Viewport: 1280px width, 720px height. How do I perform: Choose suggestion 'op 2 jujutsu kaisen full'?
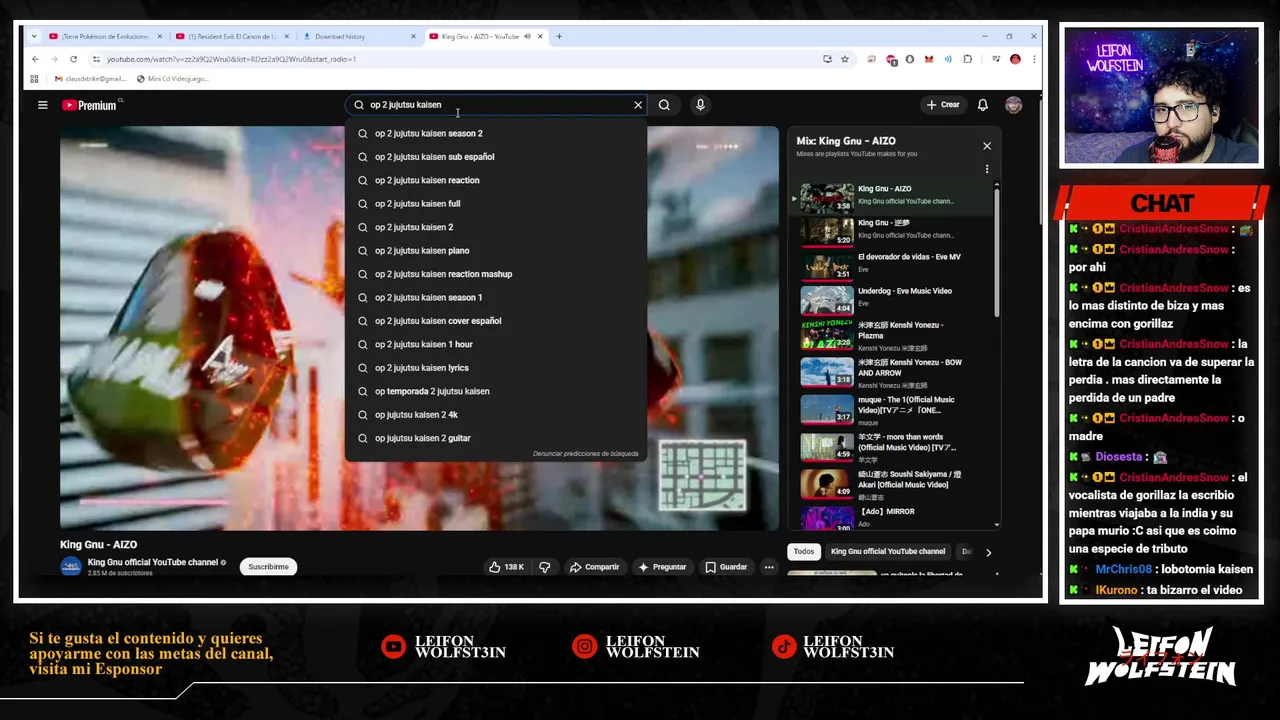(x=497, y=204)
